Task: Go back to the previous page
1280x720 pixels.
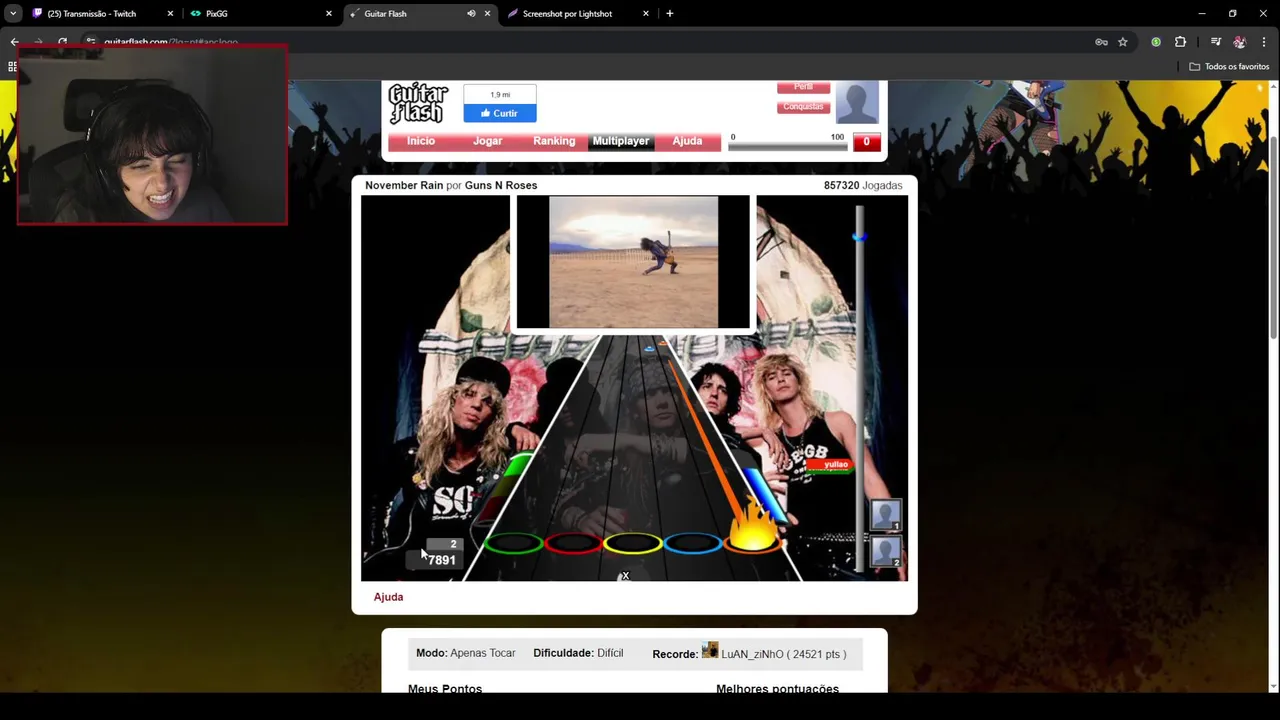Action: pos(15,42)
